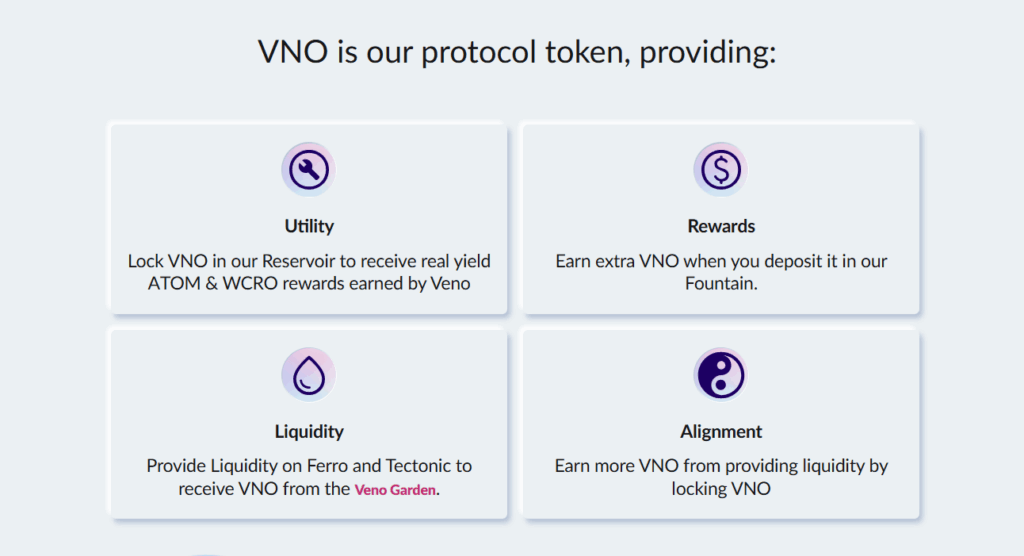Click the "Earn more VNO" description line

click(x=721, y=466)
